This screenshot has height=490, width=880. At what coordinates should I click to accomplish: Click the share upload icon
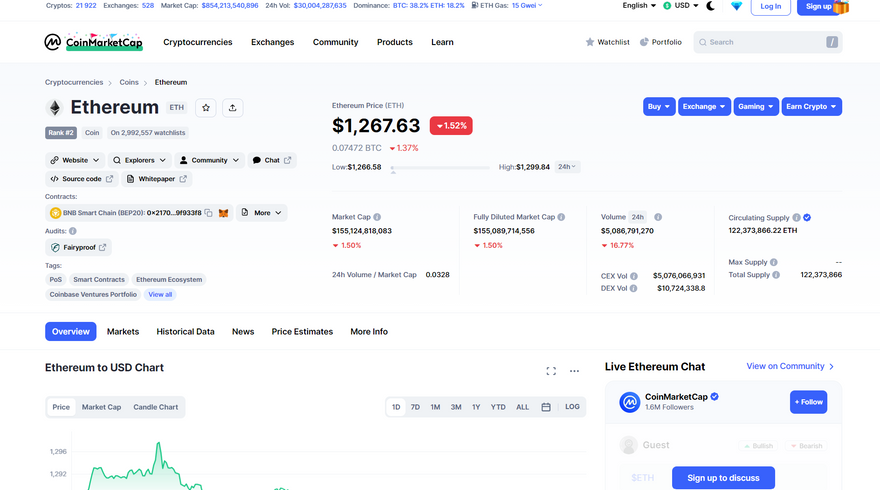click(x=232, y=108)
